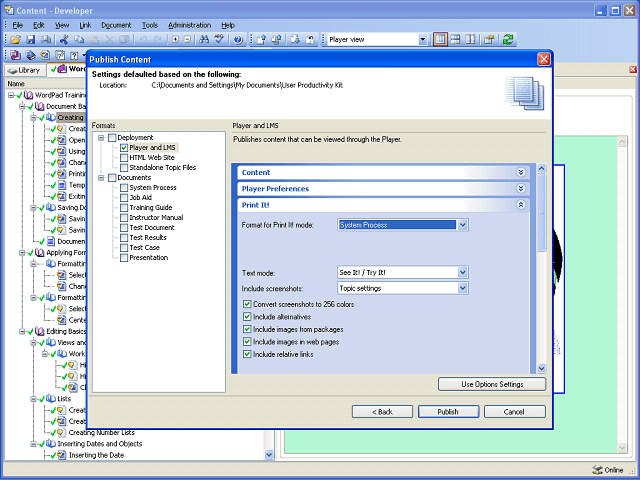Click the Paste clipboard toolbar icon
The image size is (640, 480).
pyautogui.click(x=94, y=40)
